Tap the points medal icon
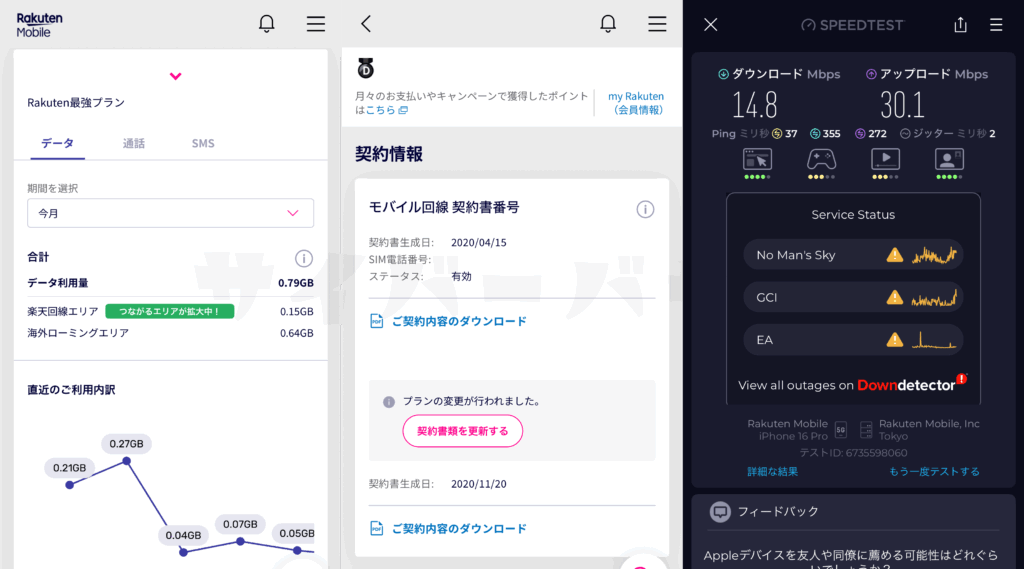 pyautogui.click(x=366, y=68)
